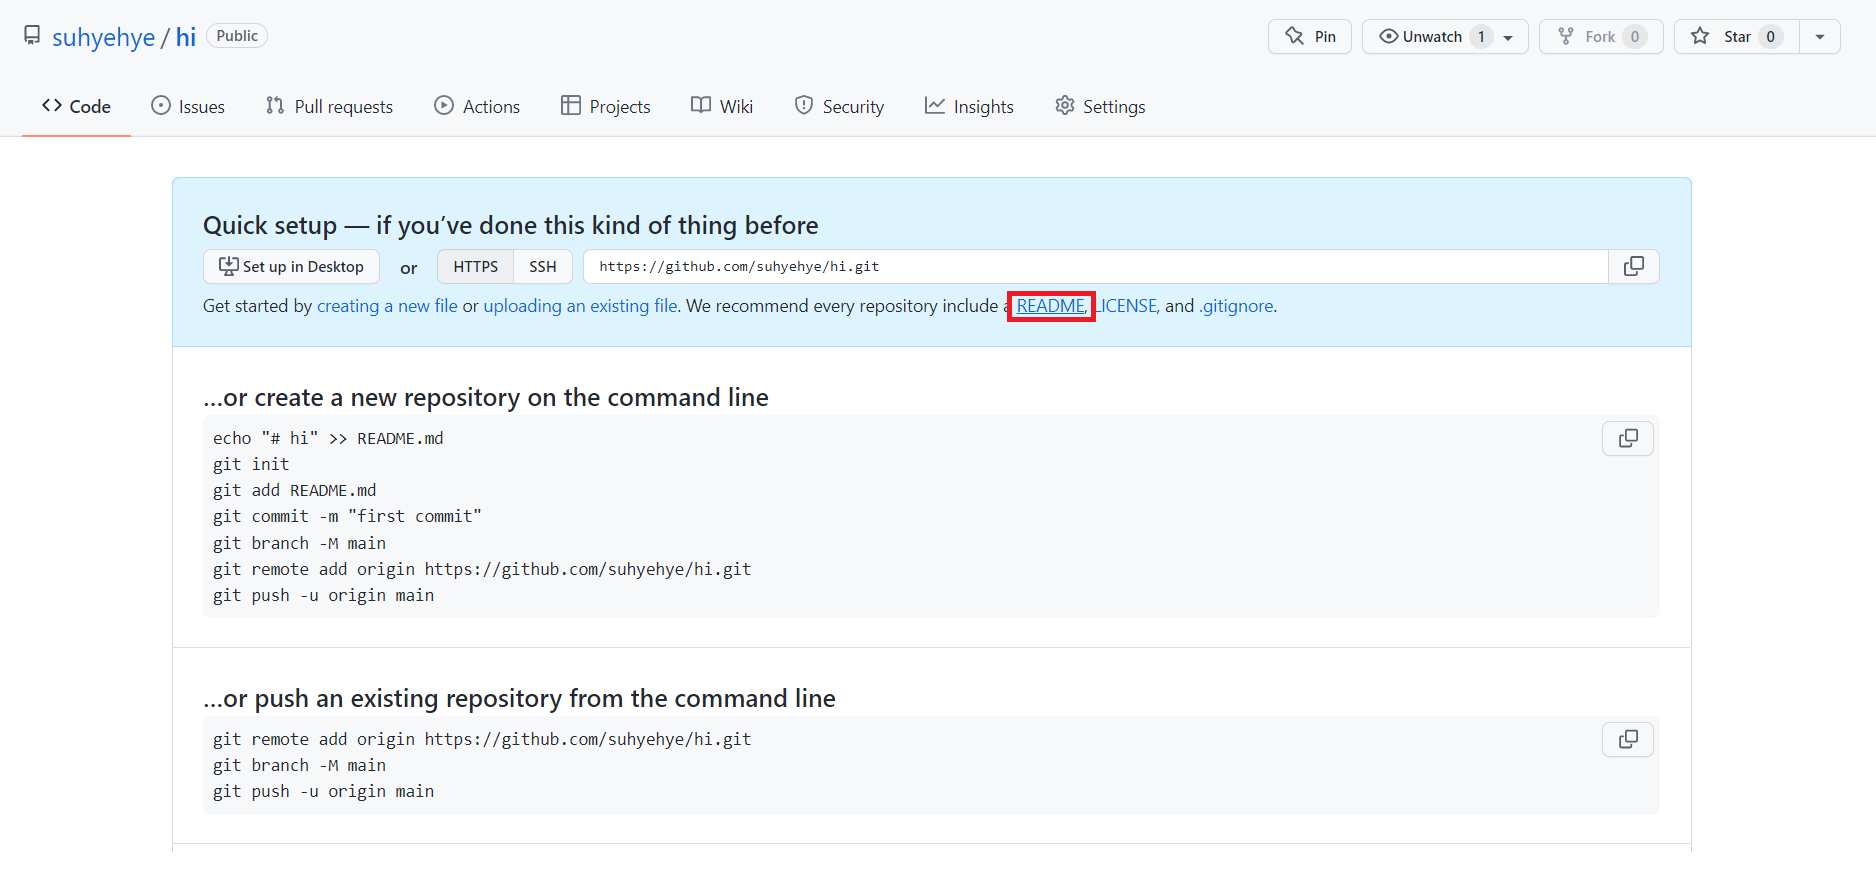Open the Issues tab
1876x892 pixels.
coord(188,106)
